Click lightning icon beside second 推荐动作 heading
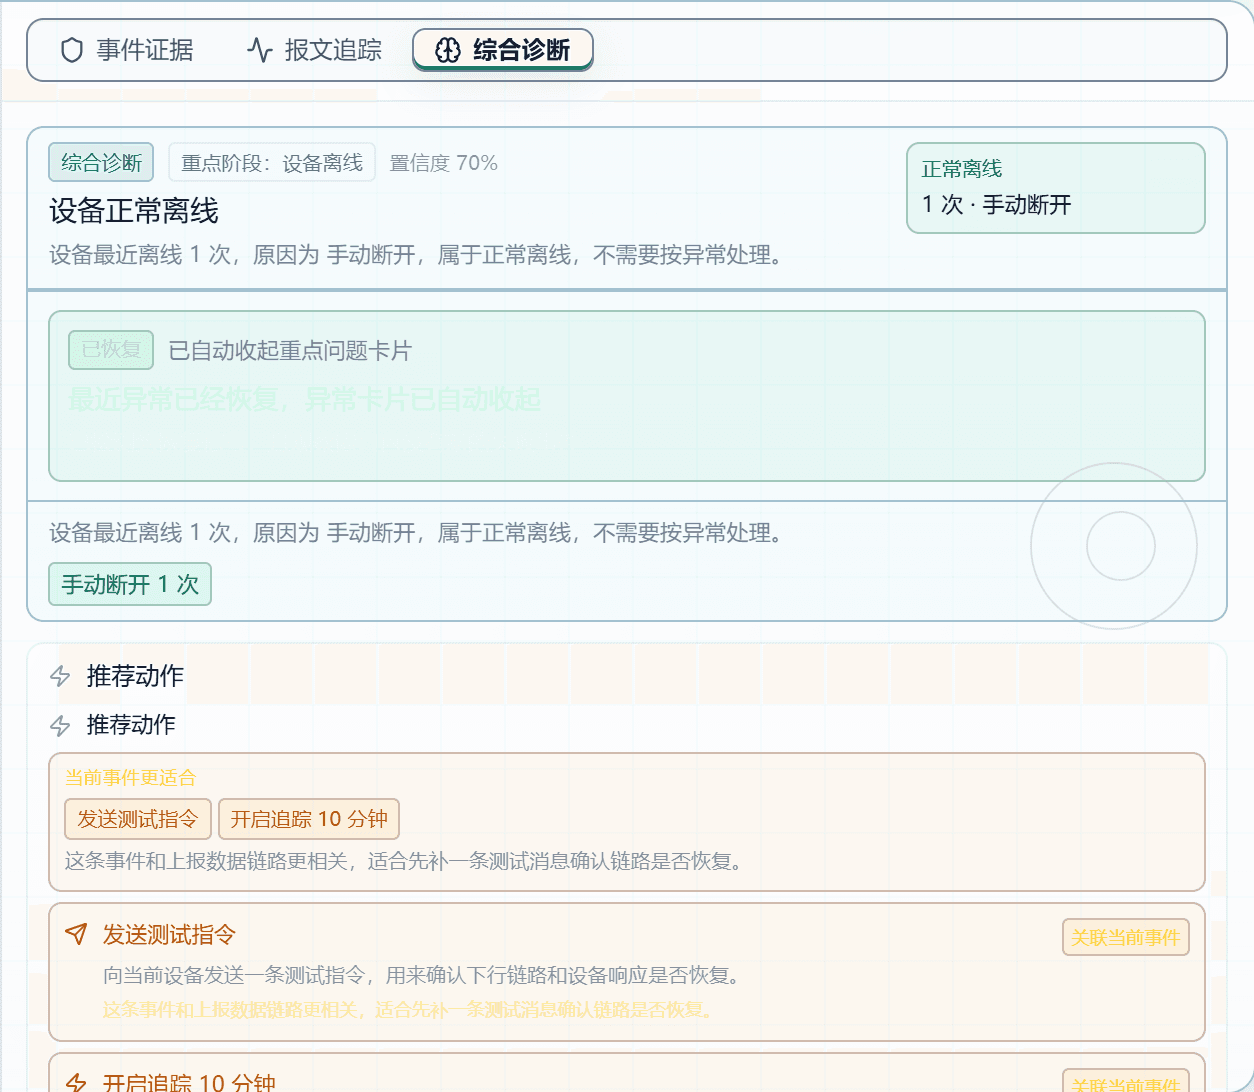Image resolution: width=1254 pixels, height=1092 pixels. 60,725
